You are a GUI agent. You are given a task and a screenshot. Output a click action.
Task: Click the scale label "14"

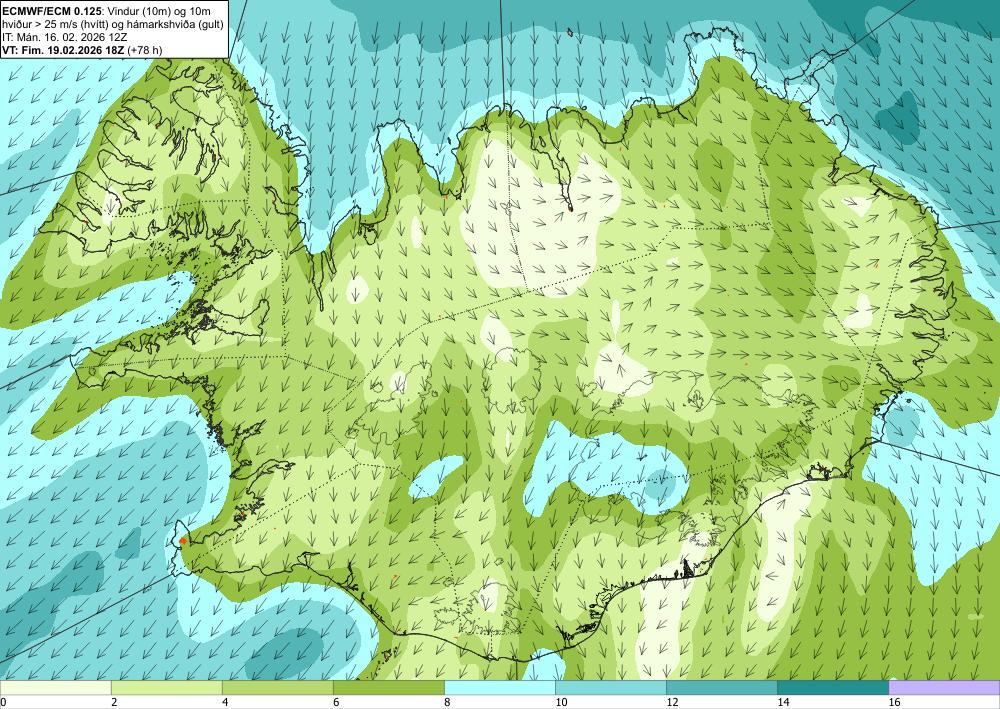point(783,703)
